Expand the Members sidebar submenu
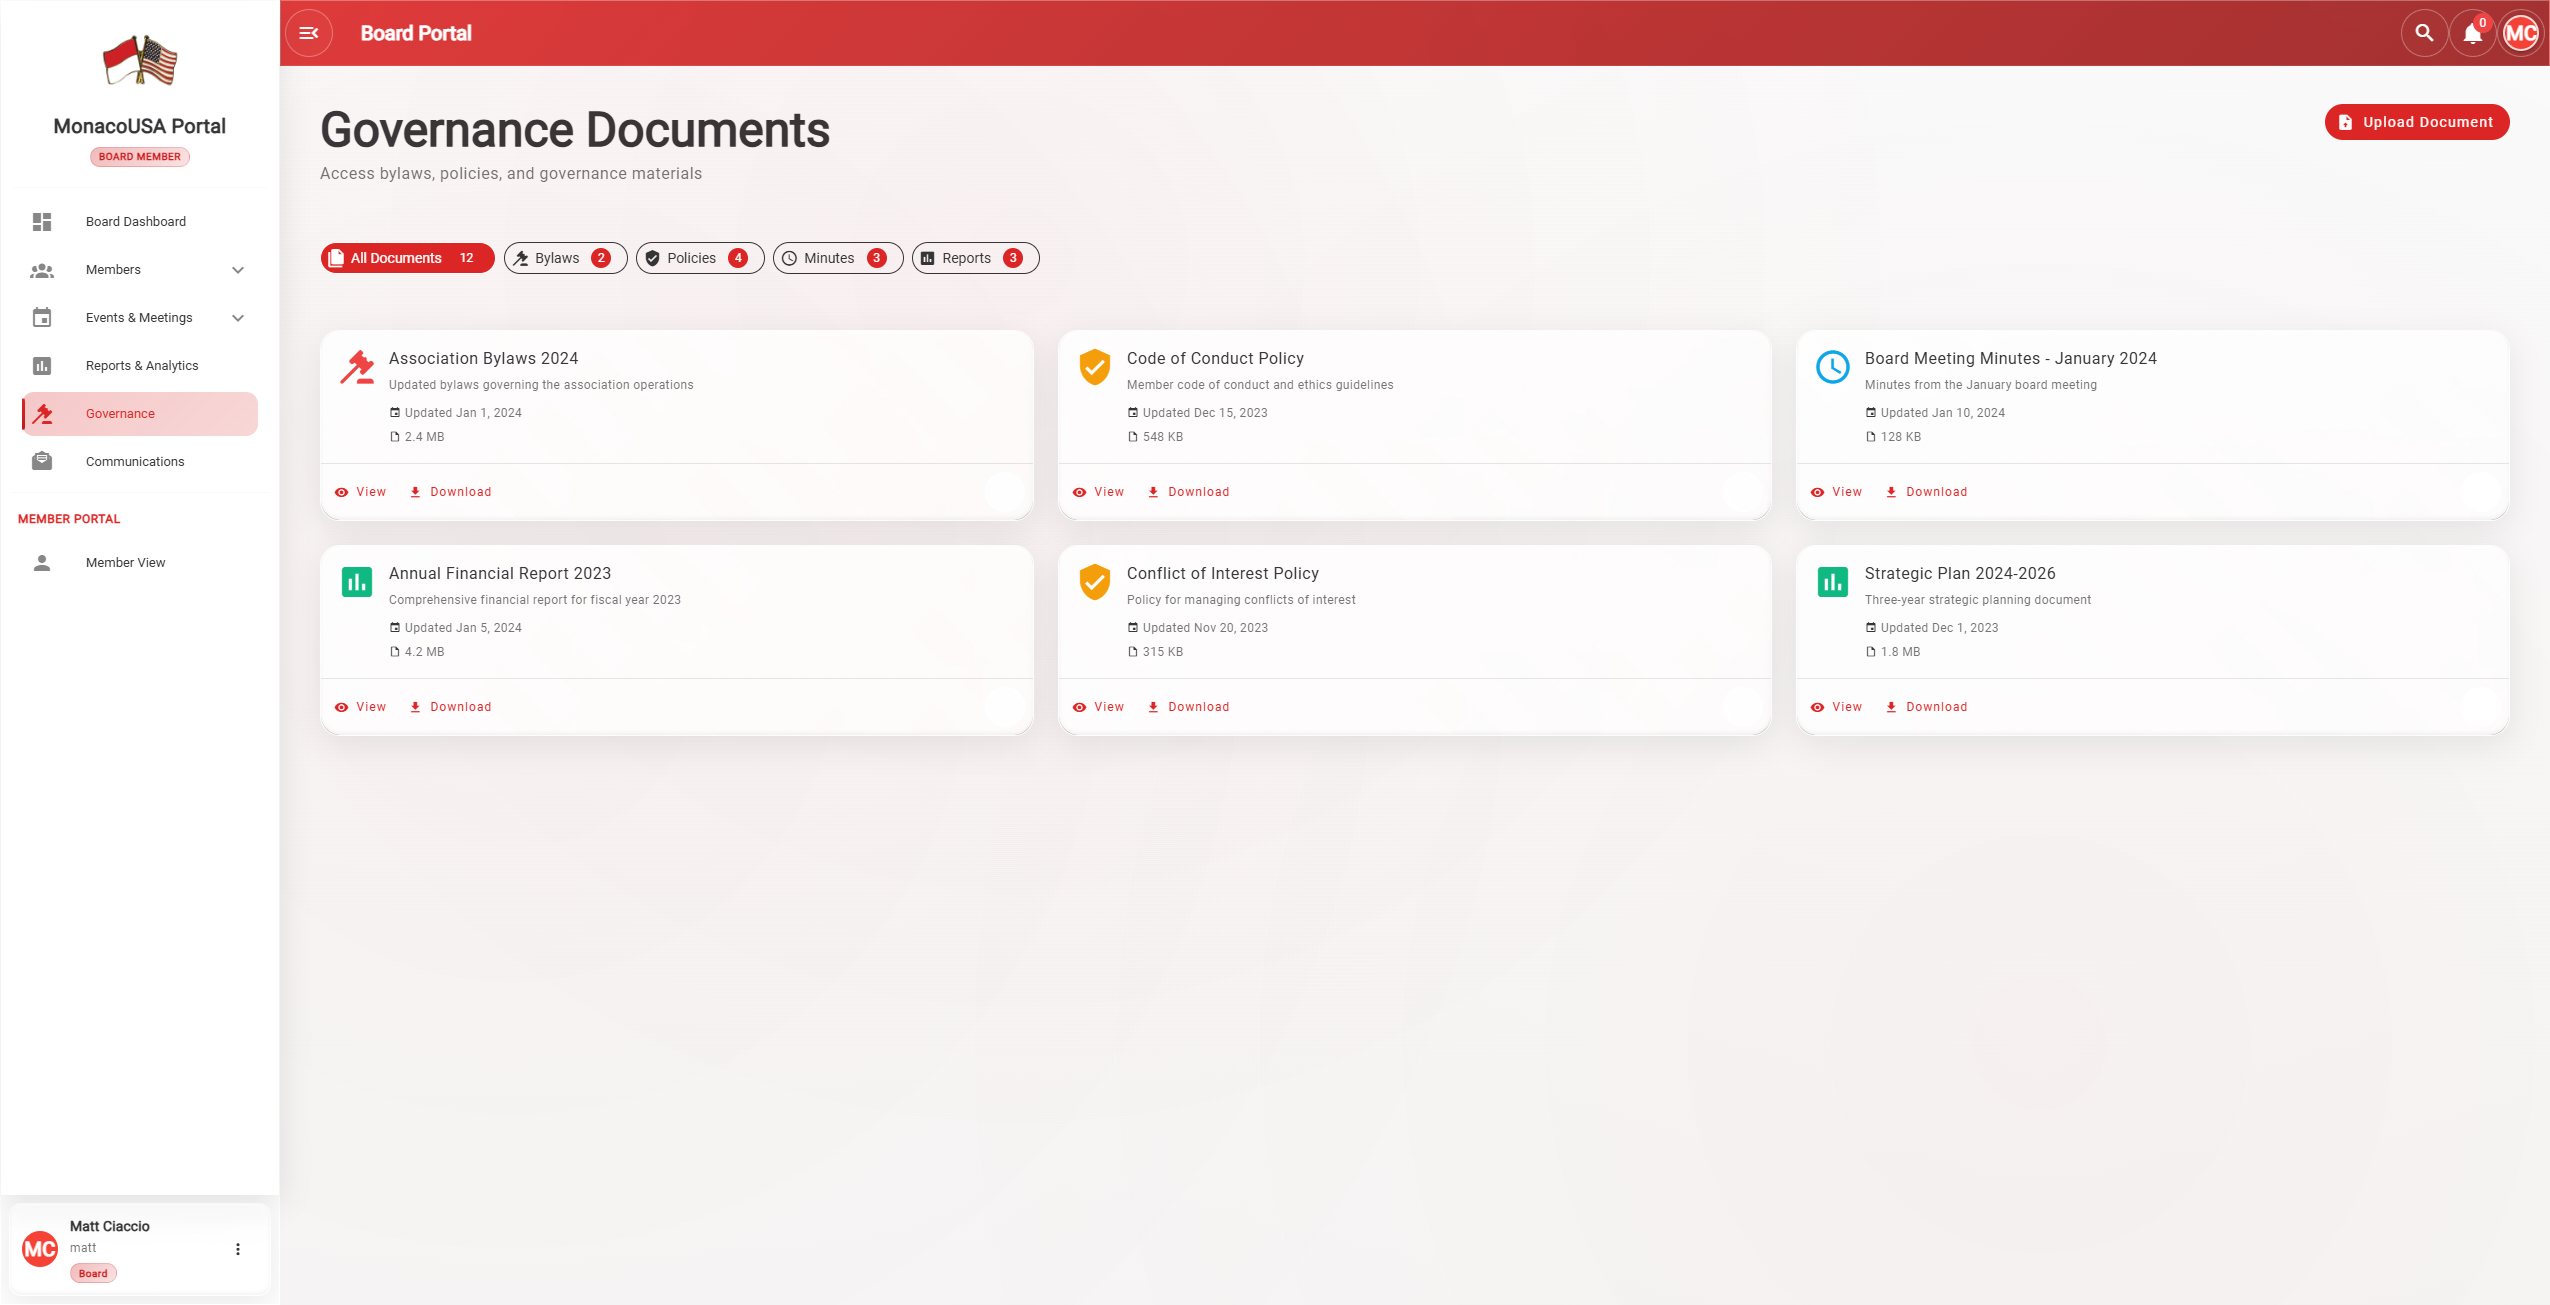The width and height of the screenshot is (2550, 1305). click(238, 270)
